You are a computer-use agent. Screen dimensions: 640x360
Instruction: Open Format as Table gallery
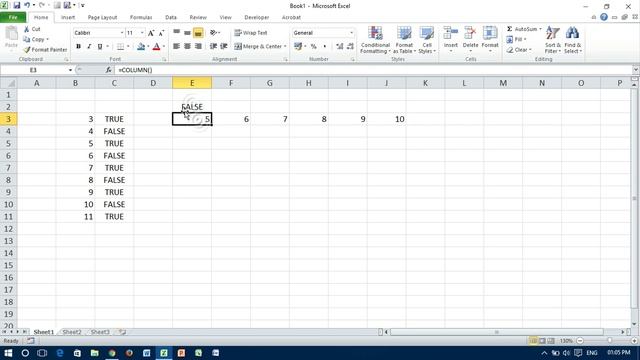(x=404, y=40)
